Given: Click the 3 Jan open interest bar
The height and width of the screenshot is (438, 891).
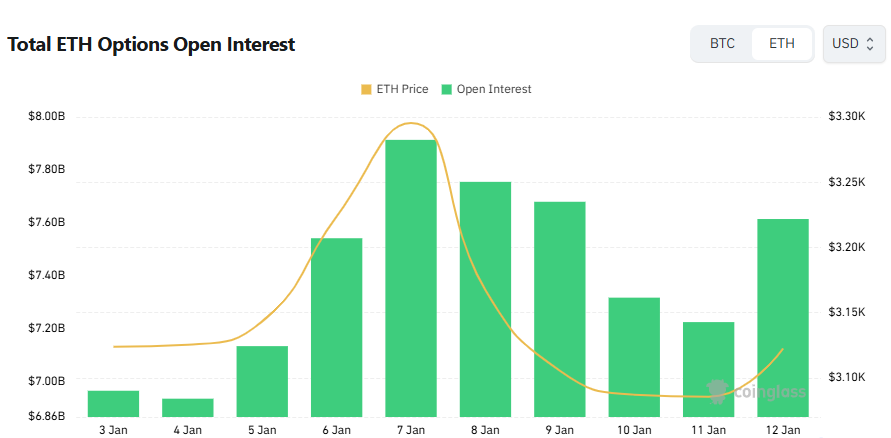Looking at the screenshot, I should 113,403.
